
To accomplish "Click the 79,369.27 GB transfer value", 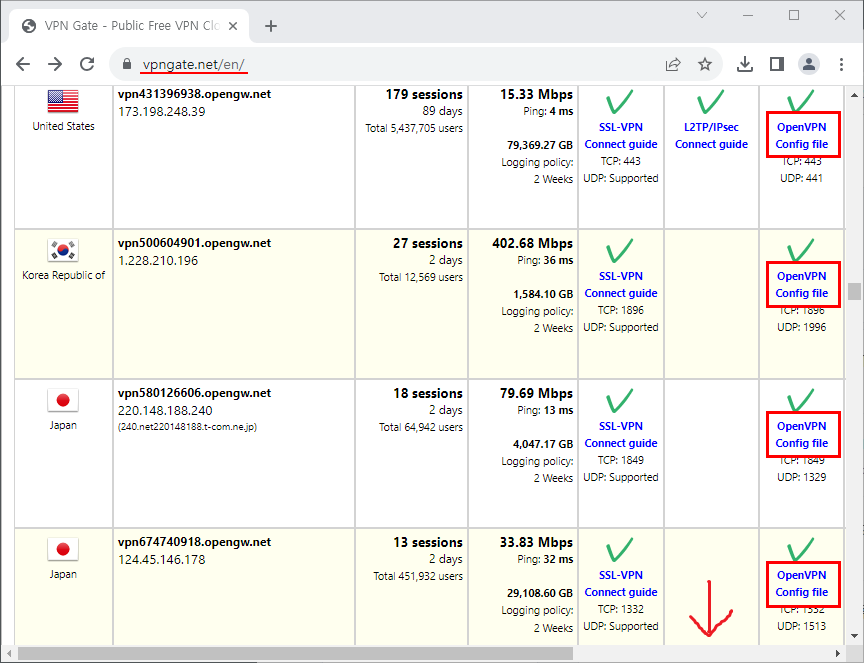I will coord(540,145).
